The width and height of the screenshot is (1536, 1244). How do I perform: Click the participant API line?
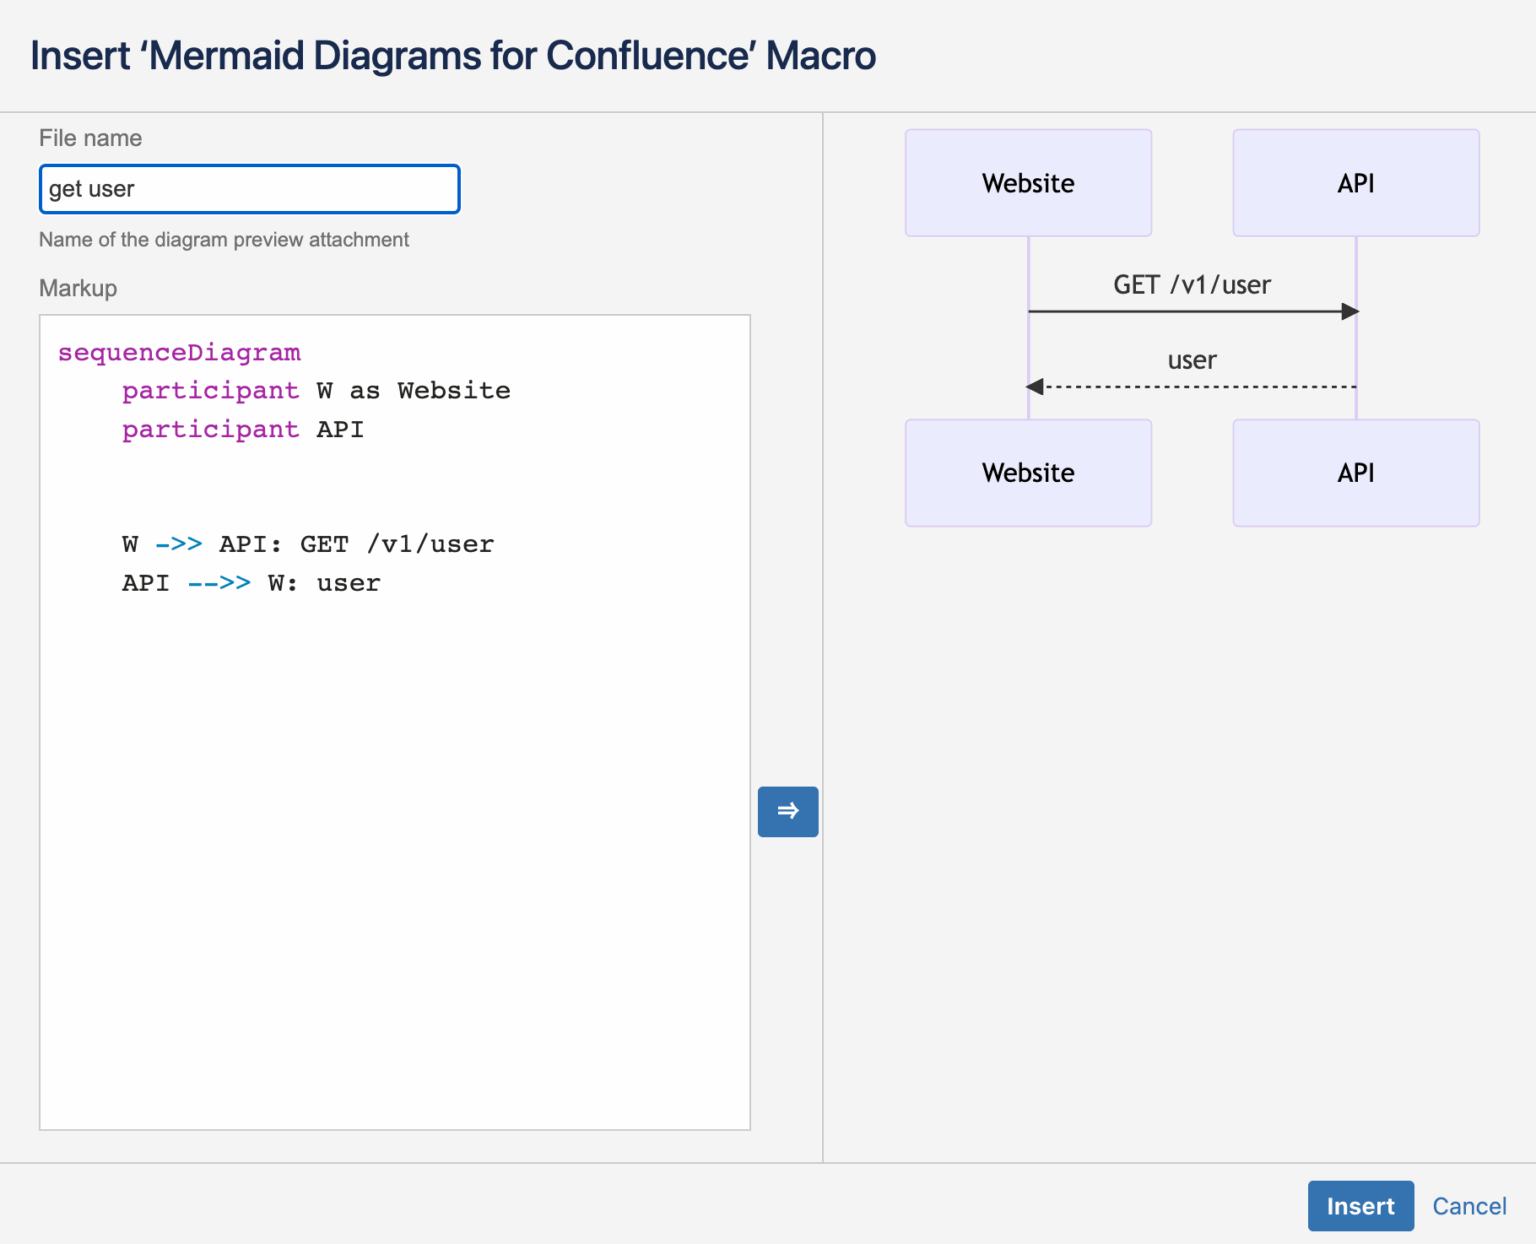242,429
